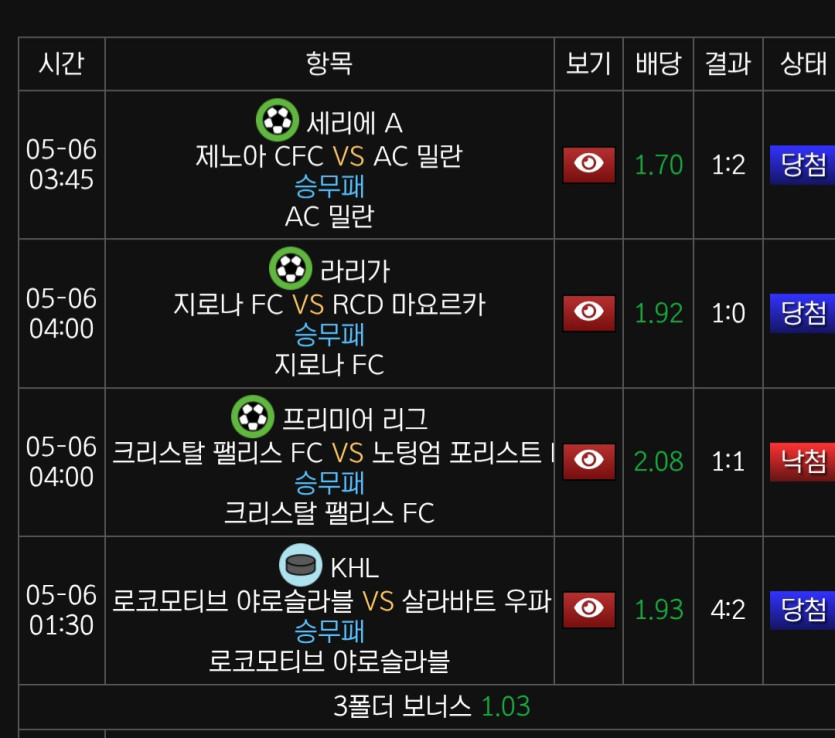Open the eye view button for the 크리스탈 팰리스 match

[588, 461]
